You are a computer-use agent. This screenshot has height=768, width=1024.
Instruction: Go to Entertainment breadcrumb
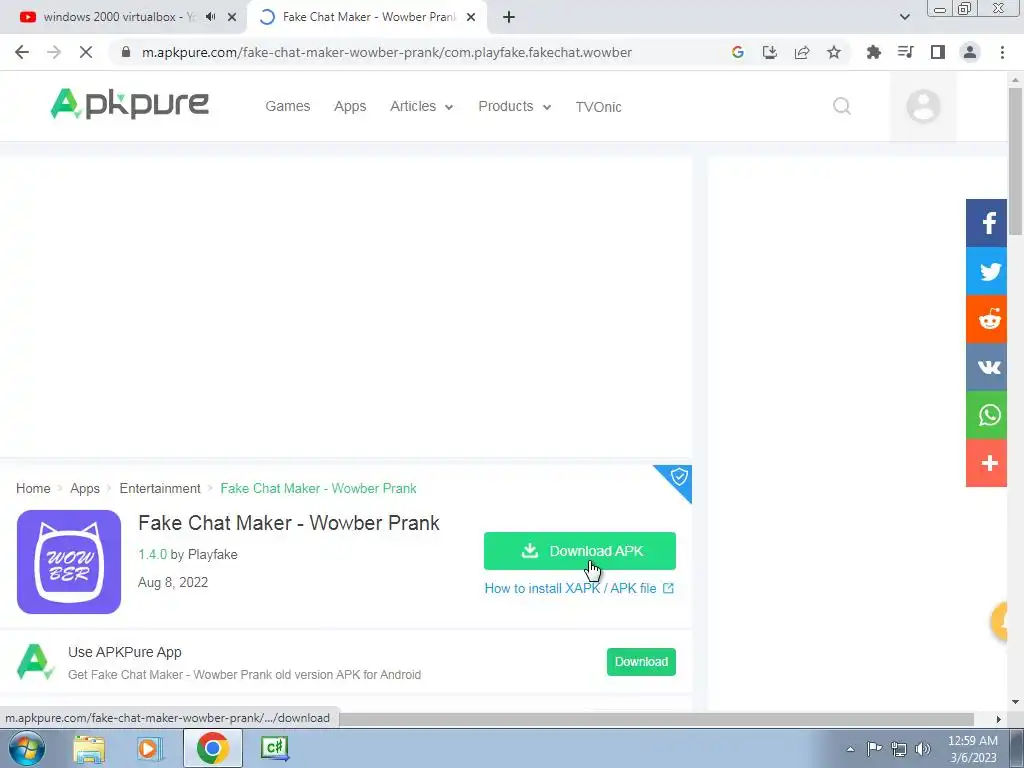(160, 488)
